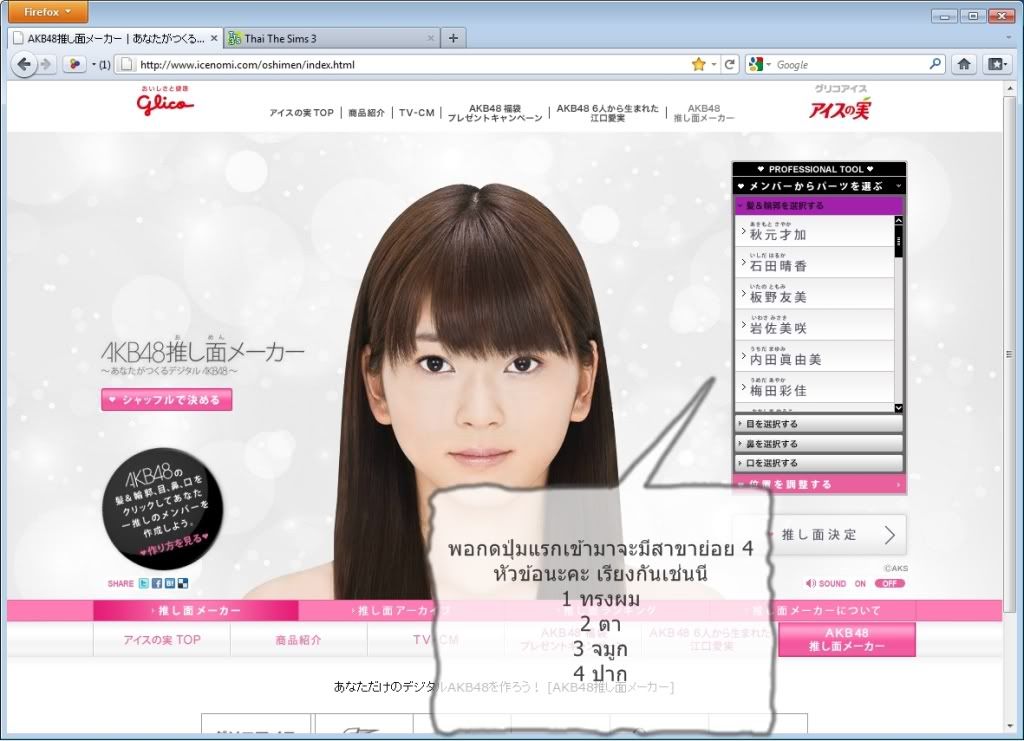Click the page icon in the address bar
The image size is (1024, 741).
point(127,65)
